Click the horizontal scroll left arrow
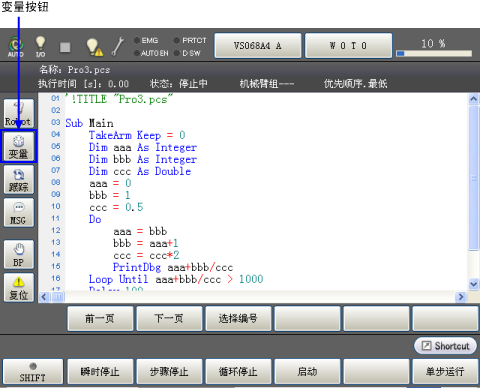 [44, 297]
